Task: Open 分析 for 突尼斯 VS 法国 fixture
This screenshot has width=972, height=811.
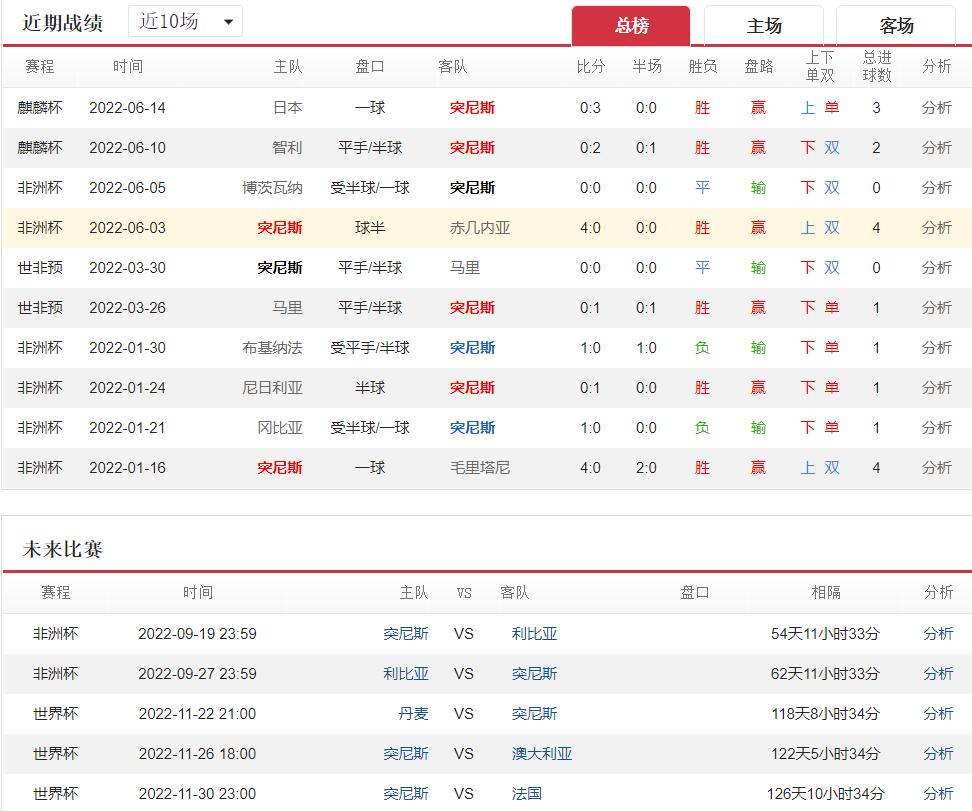Action: tap(938, 794)
